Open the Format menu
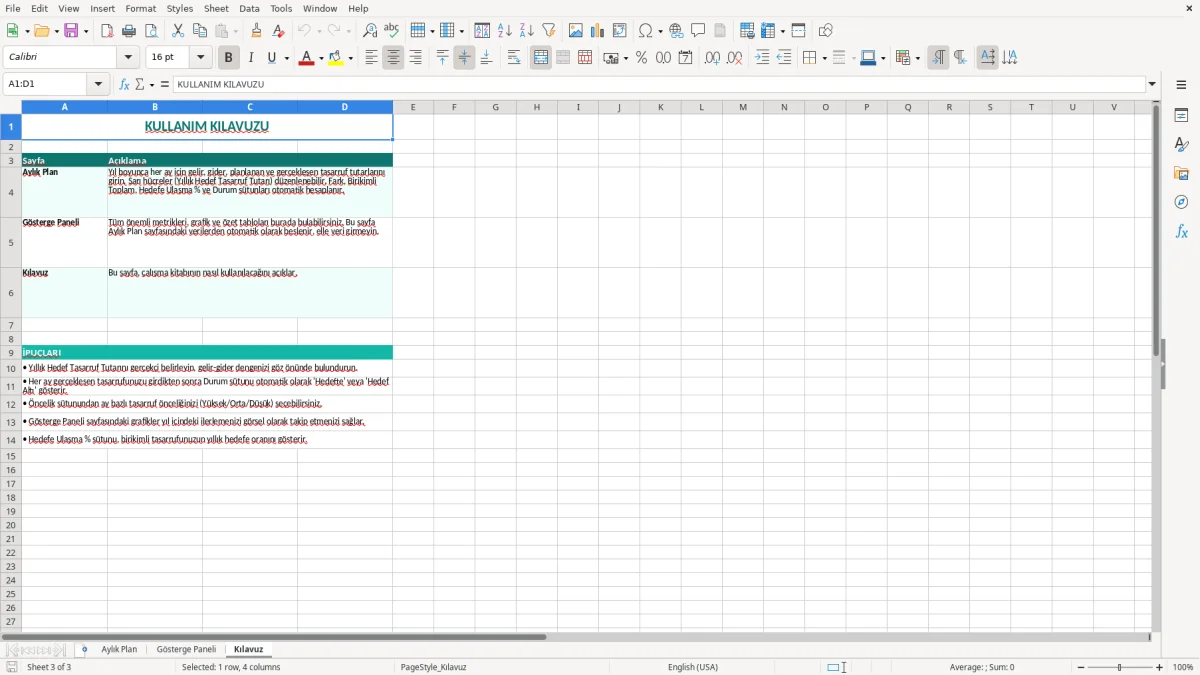Viewport: 1200px width, 675px height. pos(140,8)
